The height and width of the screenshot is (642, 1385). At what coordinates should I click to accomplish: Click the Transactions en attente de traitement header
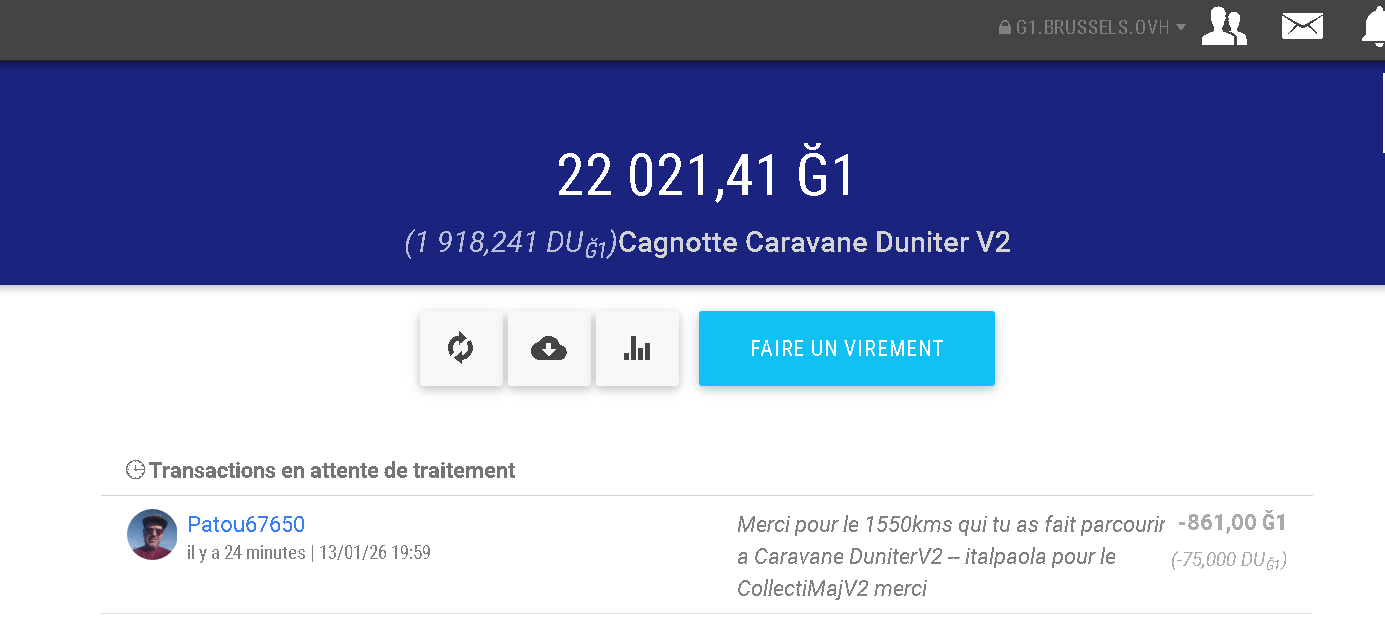click(332, 470)
